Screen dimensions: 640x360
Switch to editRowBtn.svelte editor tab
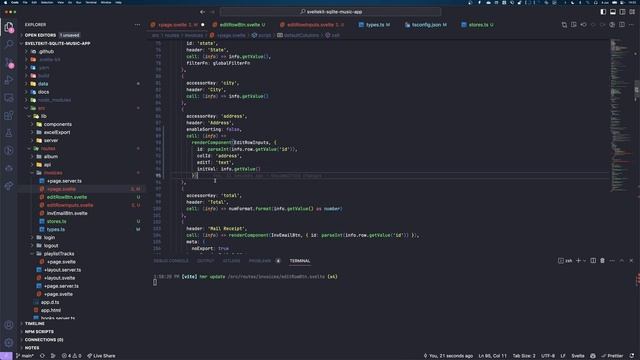[240, 25]
